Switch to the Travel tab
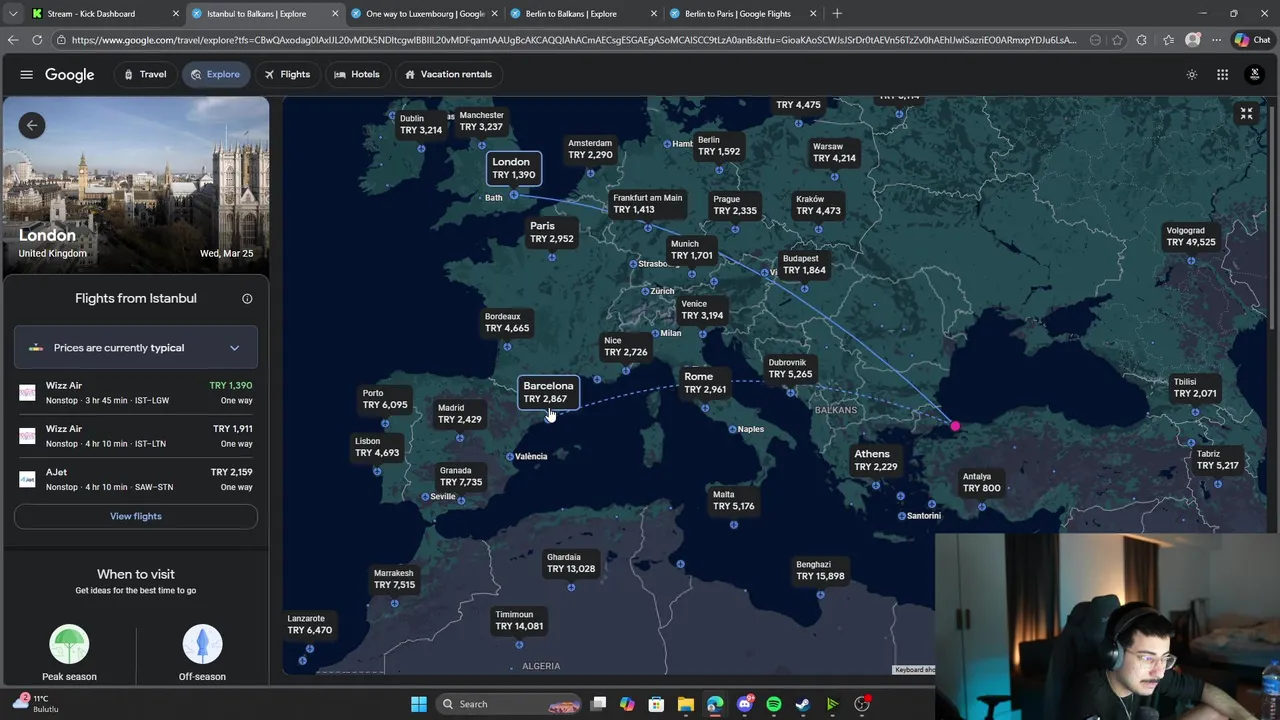Screen dimensions: 1280x720 click(x=145, y=74)
